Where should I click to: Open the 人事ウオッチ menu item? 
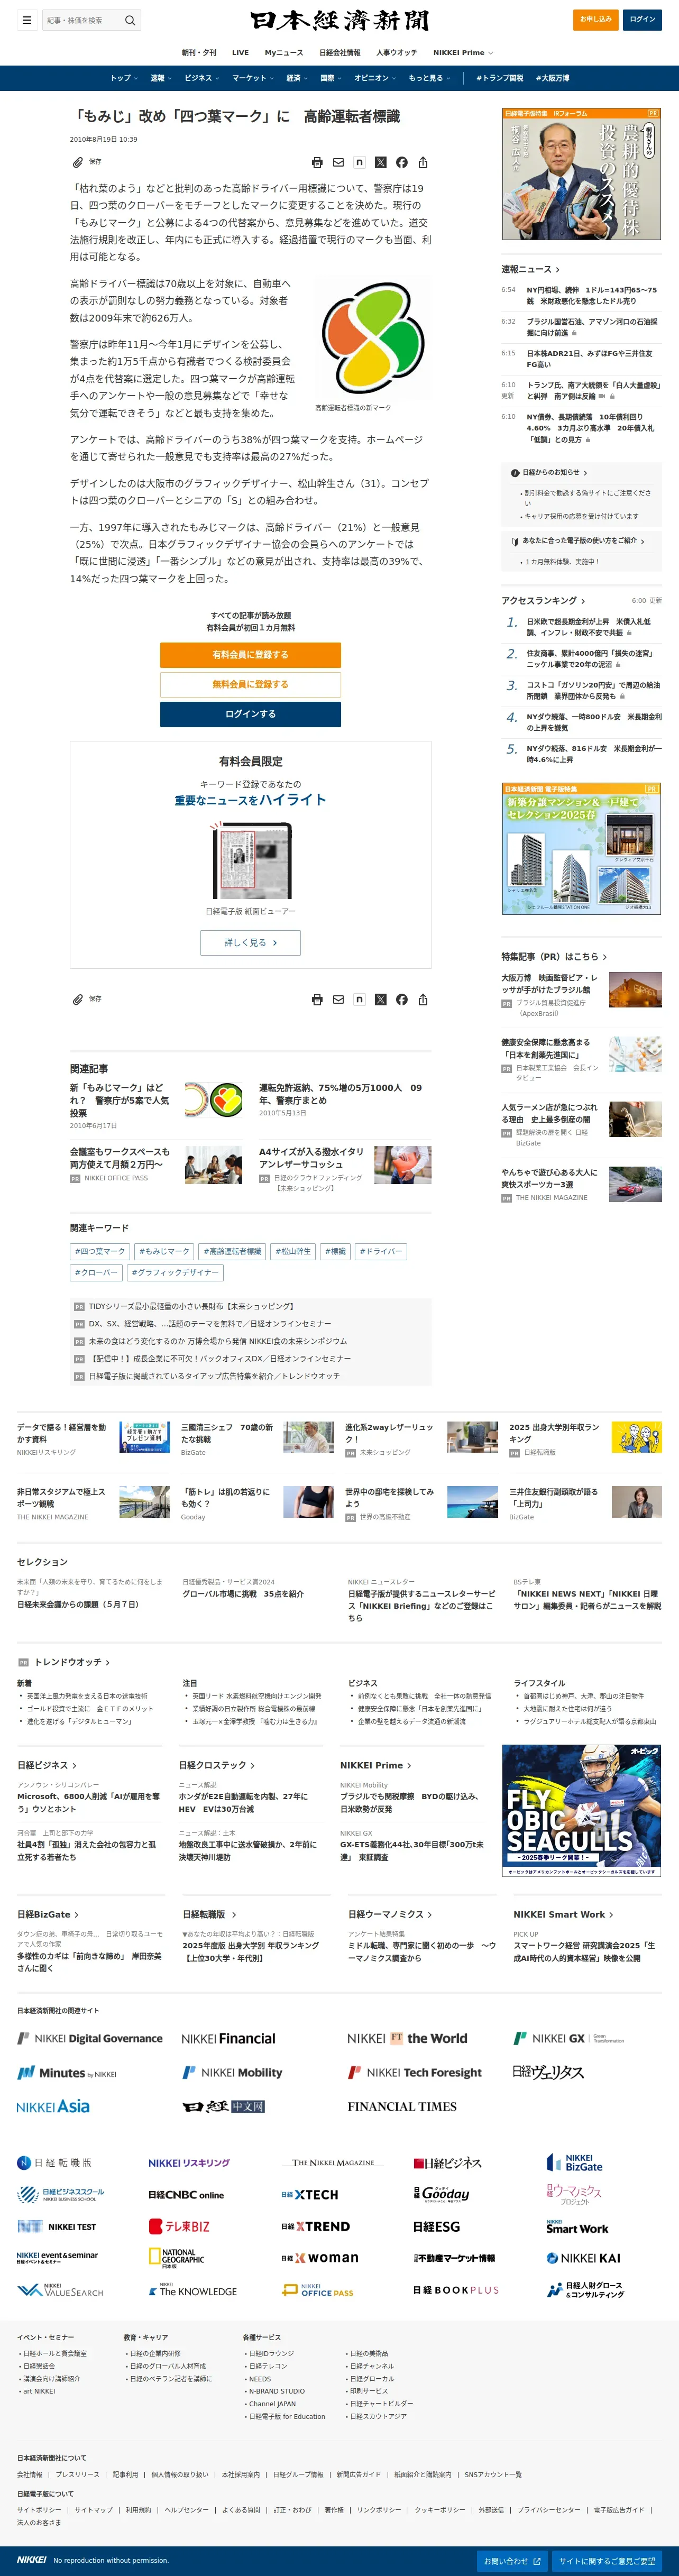pos(397,52)
